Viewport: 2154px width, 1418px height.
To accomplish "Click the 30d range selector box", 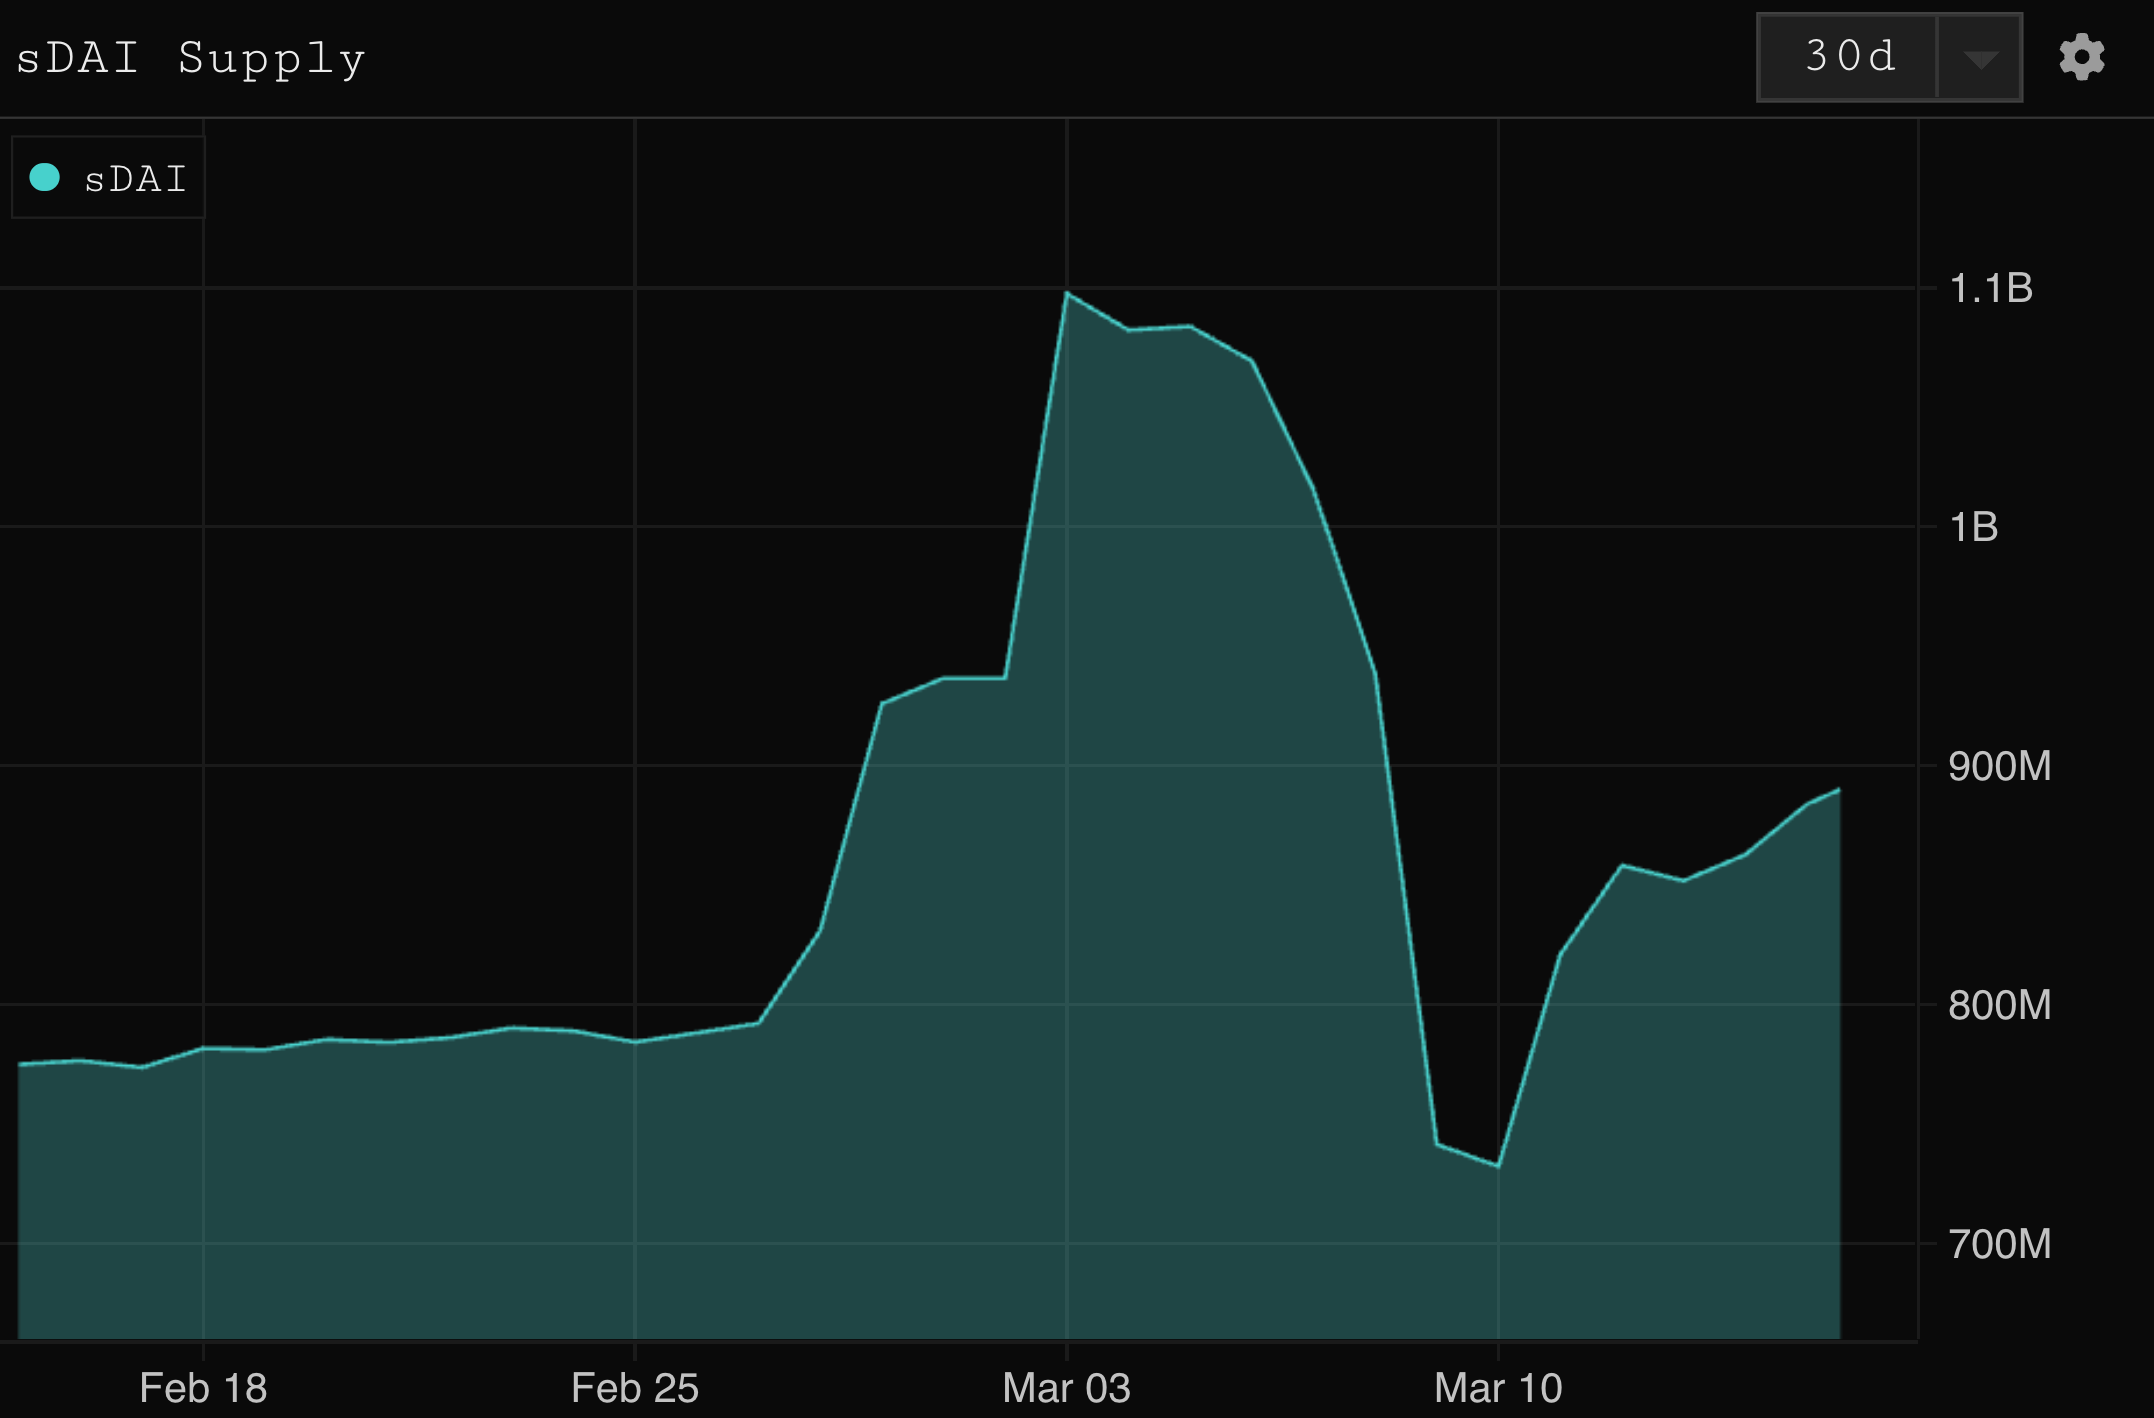I will click(1849, 57).
